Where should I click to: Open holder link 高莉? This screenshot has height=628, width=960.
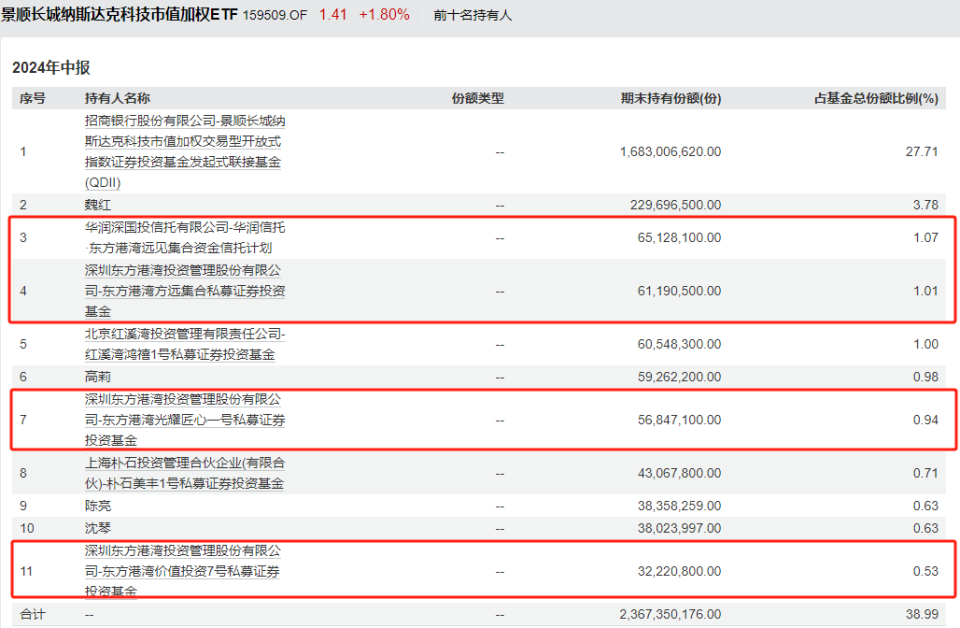[98, 377]
